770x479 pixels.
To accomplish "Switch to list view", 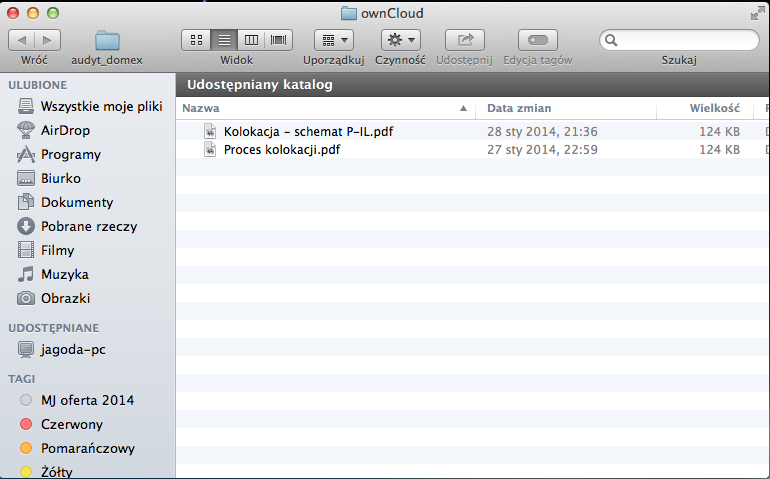I will 224,40.
